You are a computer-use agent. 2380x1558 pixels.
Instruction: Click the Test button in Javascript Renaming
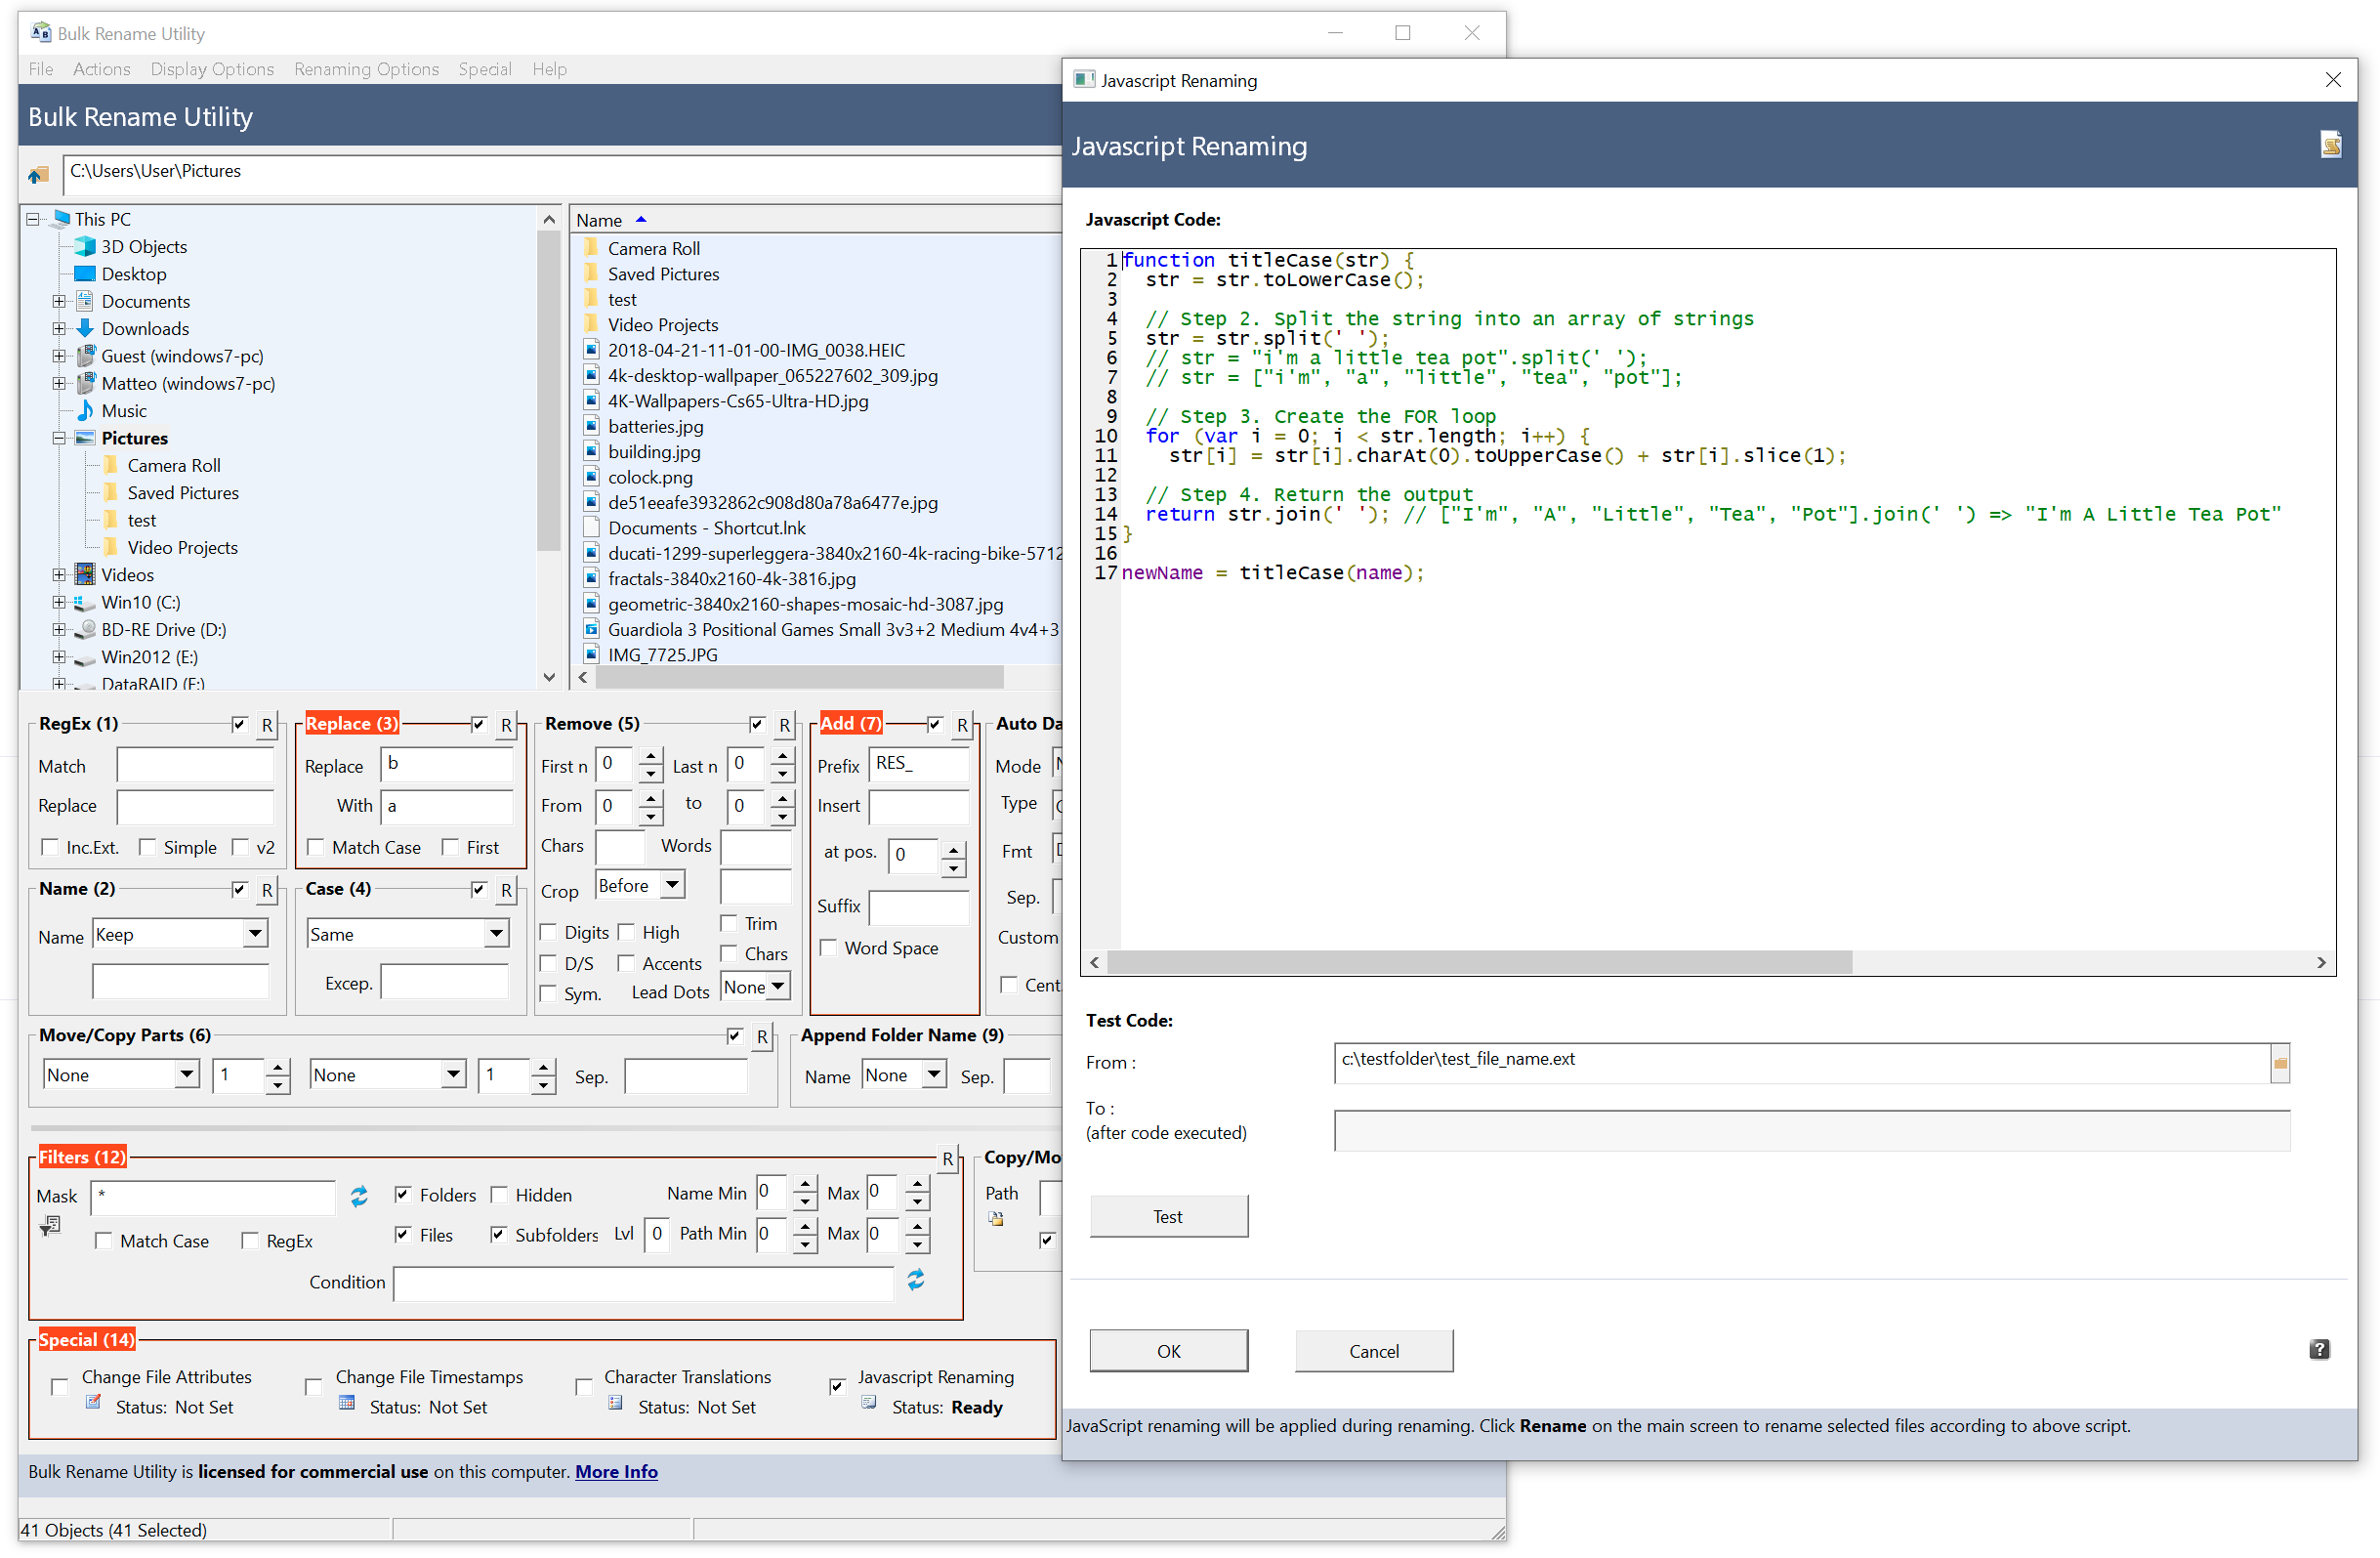(x=1168, y=1215)
